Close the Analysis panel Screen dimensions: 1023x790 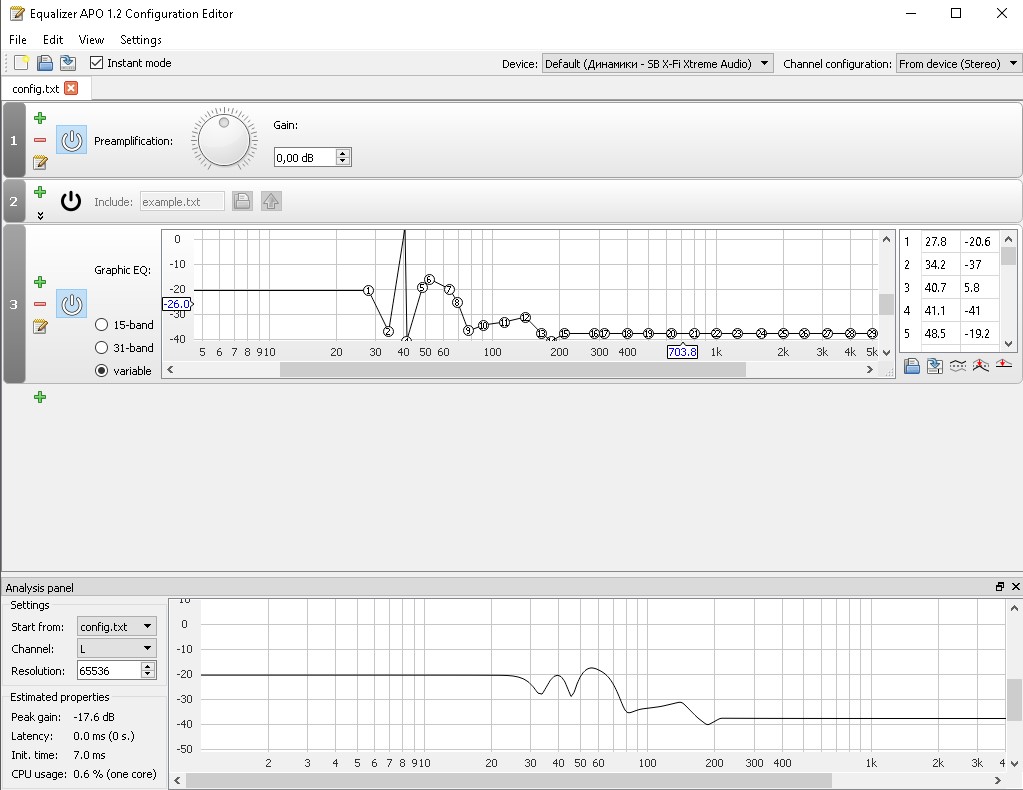pyautogui.click(x=1015, y=587)
